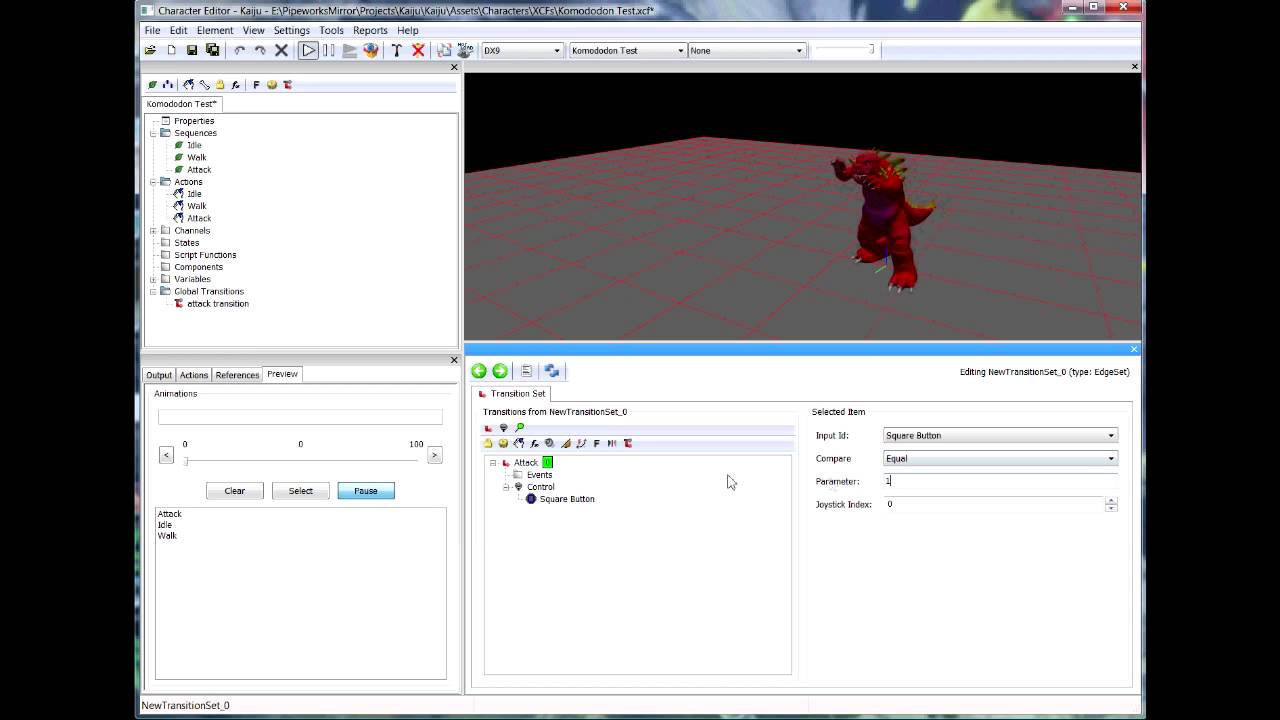Click the bone icon in tree toolbar
Screen dimensions: 1280x720
pyautogui.click(x=204, y=85)
